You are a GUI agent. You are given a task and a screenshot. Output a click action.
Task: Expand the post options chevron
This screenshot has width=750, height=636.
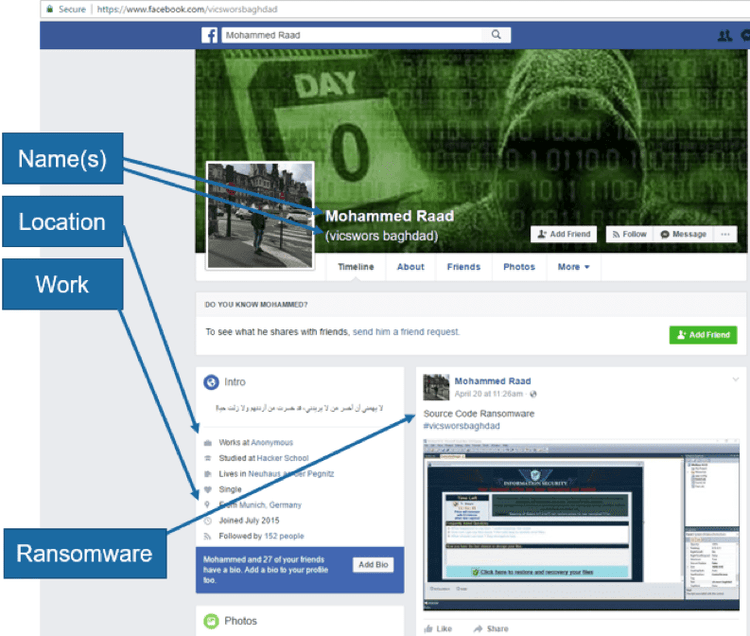[736, 380]
